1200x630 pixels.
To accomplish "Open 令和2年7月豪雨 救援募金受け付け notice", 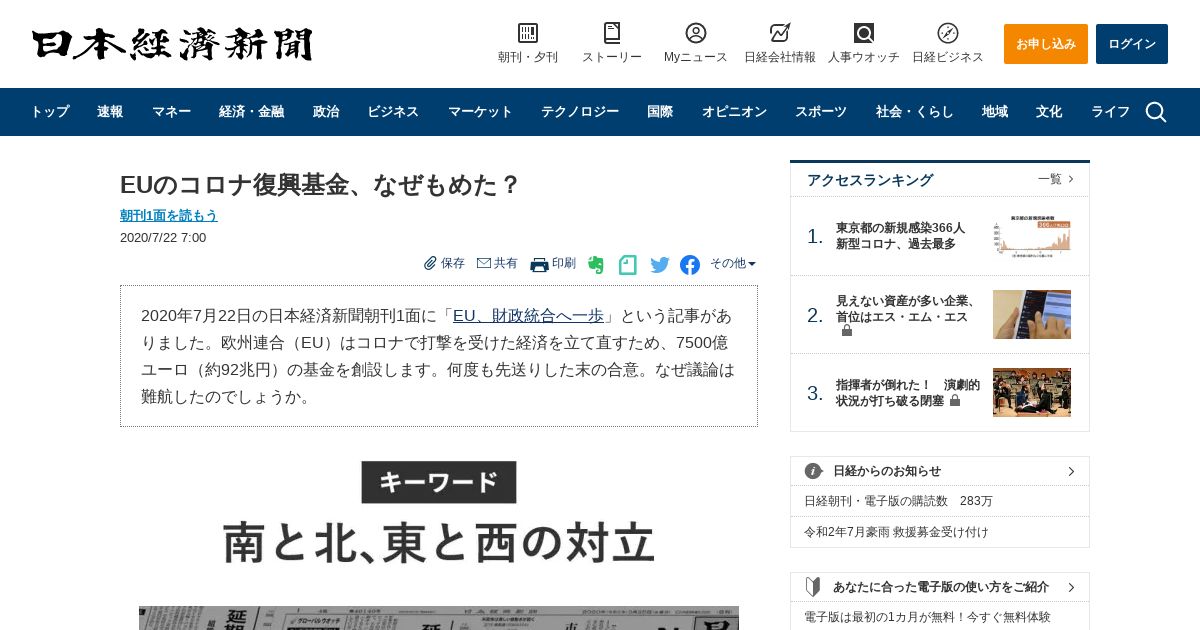I will (896, 532).
